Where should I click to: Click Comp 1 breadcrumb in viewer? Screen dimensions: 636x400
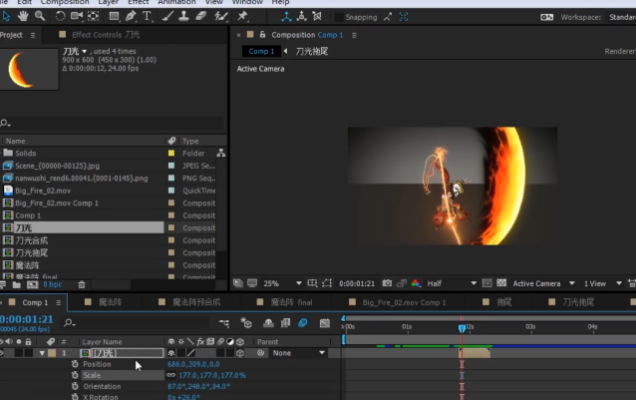tap(261, 52)
